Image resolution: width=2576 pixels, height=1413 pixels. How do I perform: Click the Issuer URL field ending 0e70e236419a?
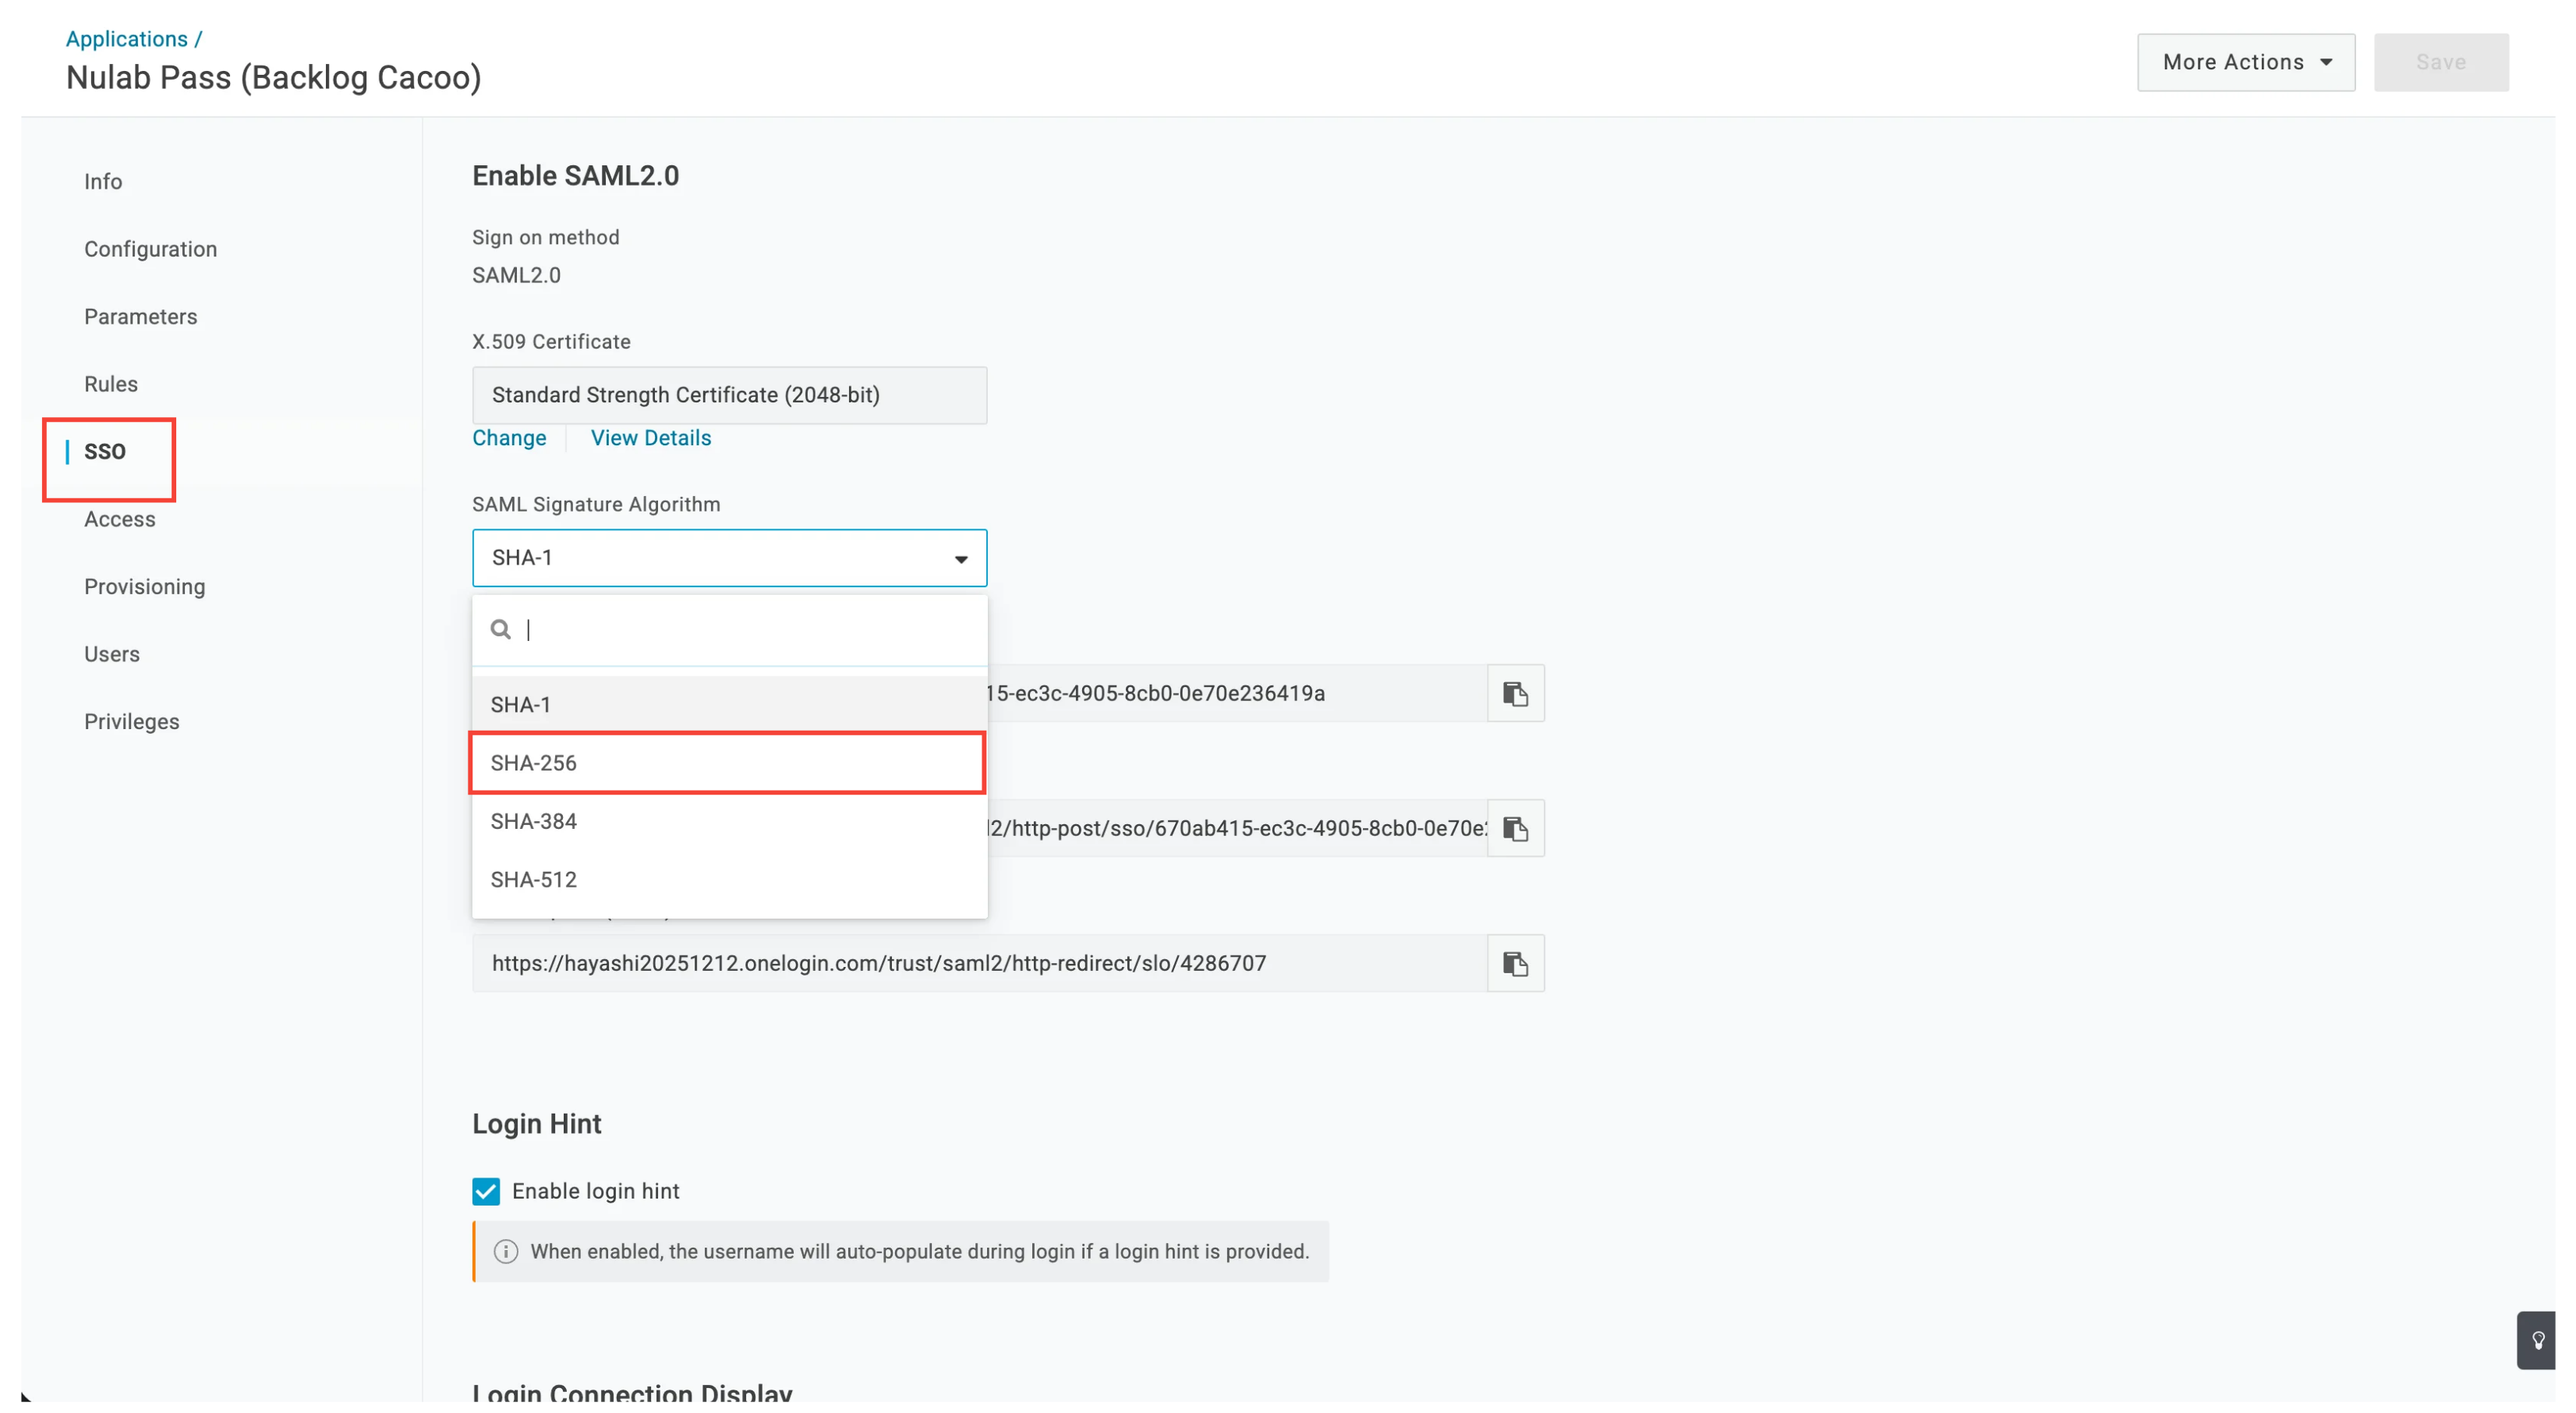pyautogui.click(x=1237, y=693)
